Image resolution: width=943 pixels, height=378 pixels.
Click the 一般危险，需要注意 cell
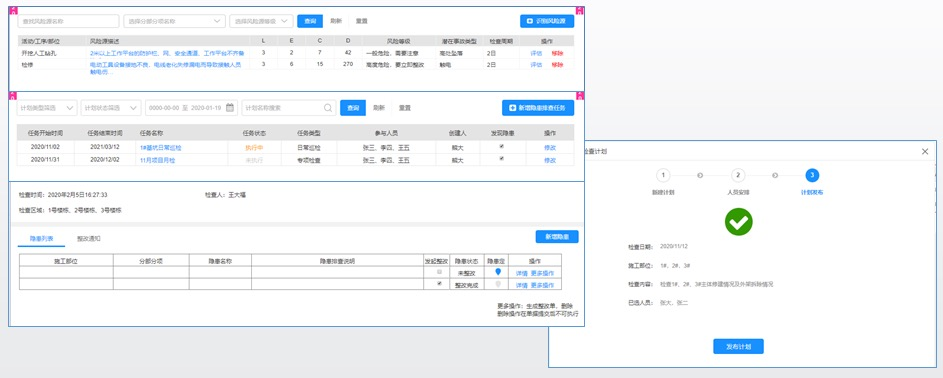[392, 53]
